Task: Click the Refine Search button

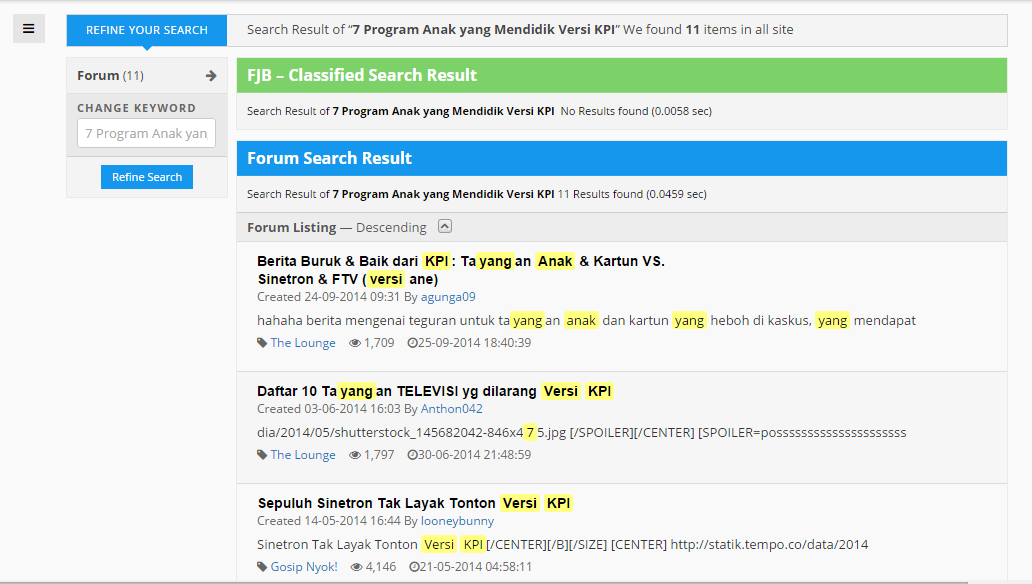Action: point(147,177)
